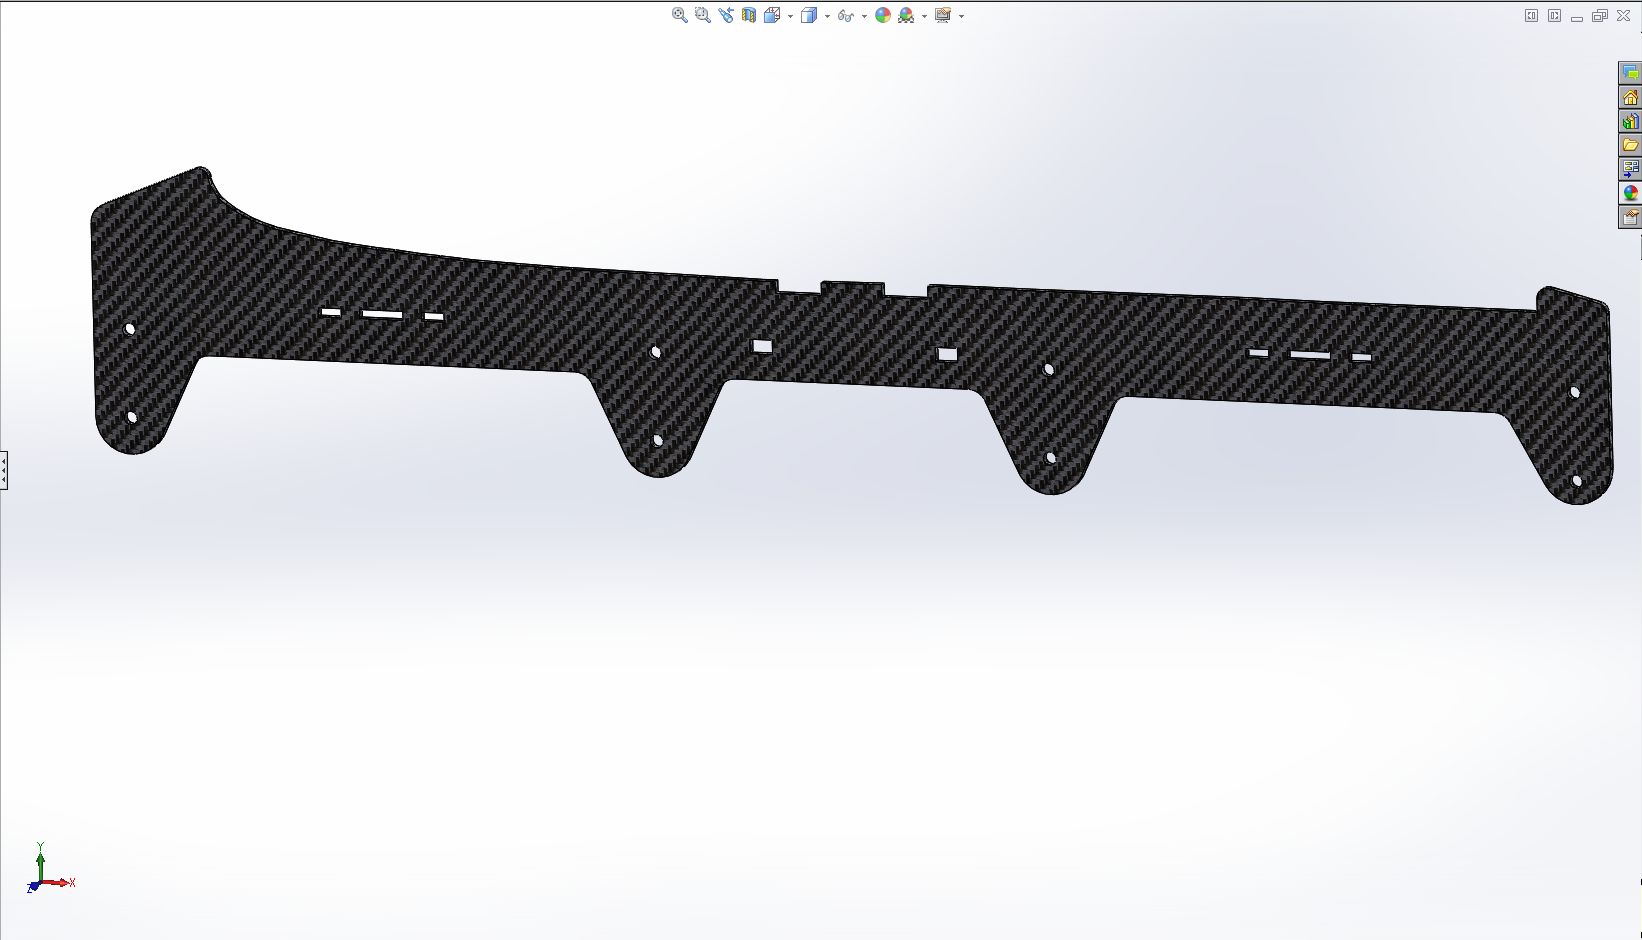The image size is (1642, 940).
Task: Click the View Orientation cube icon
Action: pyautogui.click(x=772, y=15)
